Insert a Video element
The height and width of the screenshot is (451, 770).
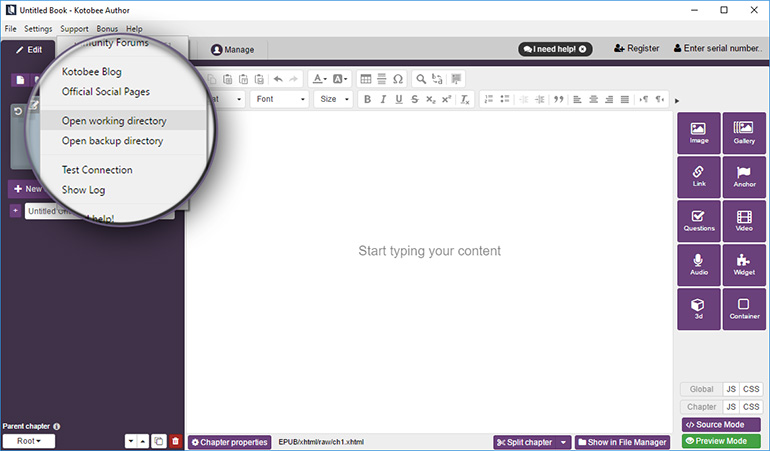tap(743, 221)
